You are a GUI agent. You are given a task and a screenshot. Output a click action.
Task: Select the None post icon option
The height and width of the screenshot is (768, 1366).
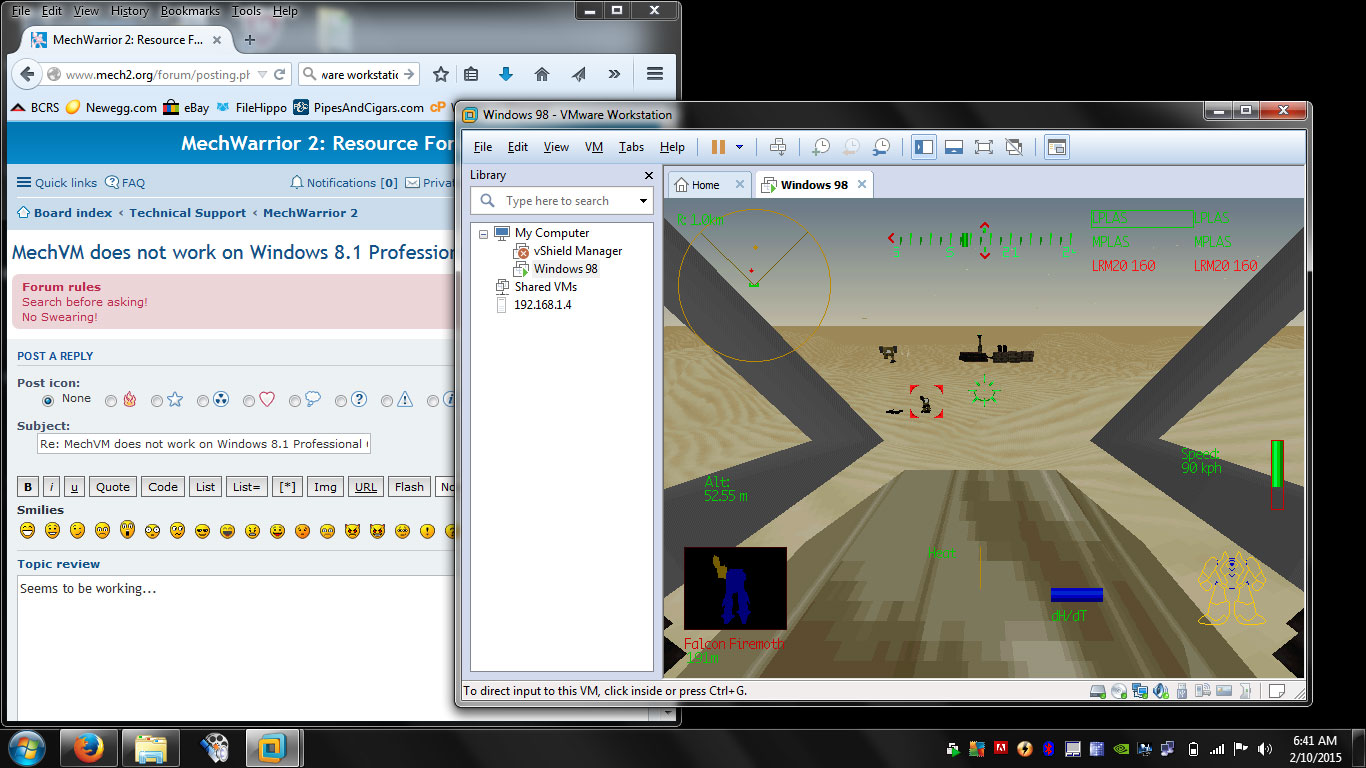click(48, 398)
